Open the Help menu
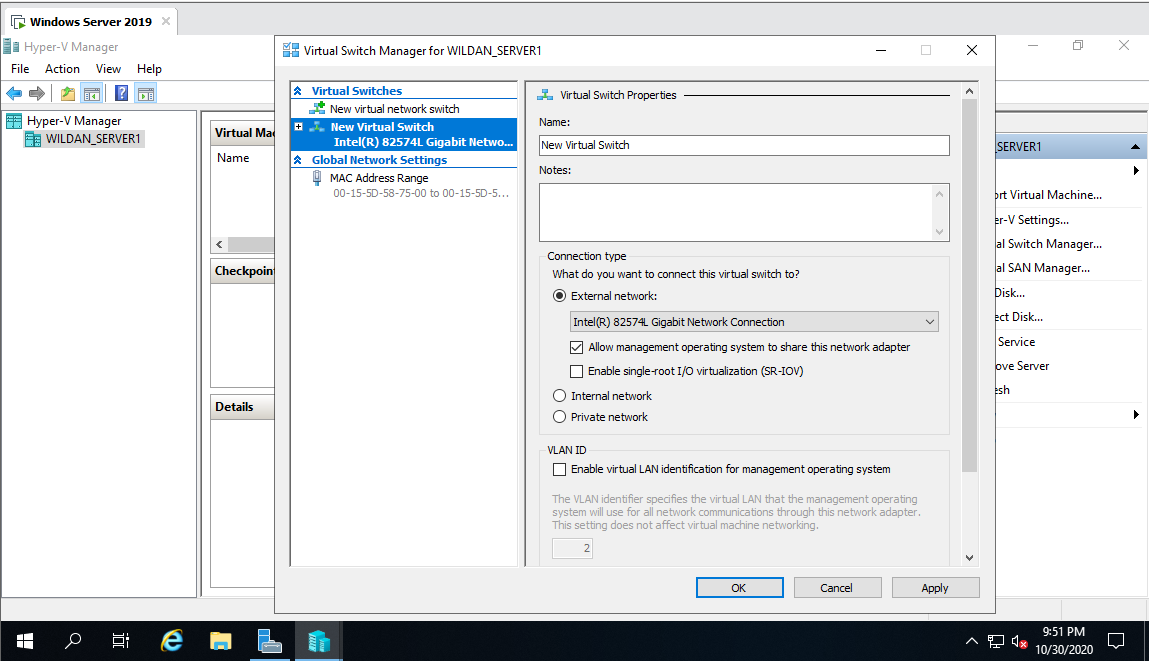1149x661 pixels. pos(149,69)
